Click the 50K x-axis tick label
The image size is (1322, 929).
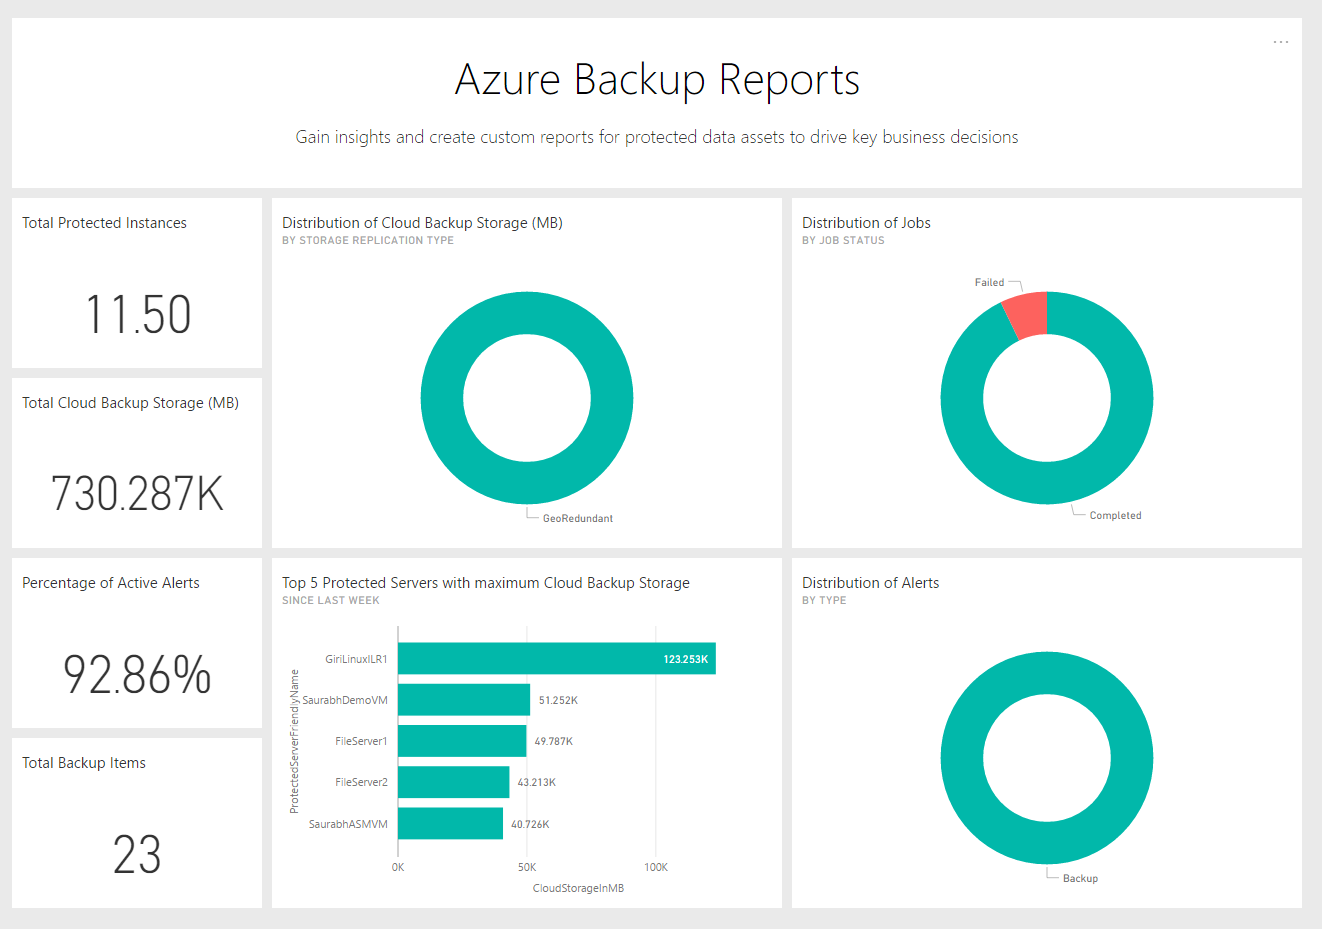coord(527,867)
